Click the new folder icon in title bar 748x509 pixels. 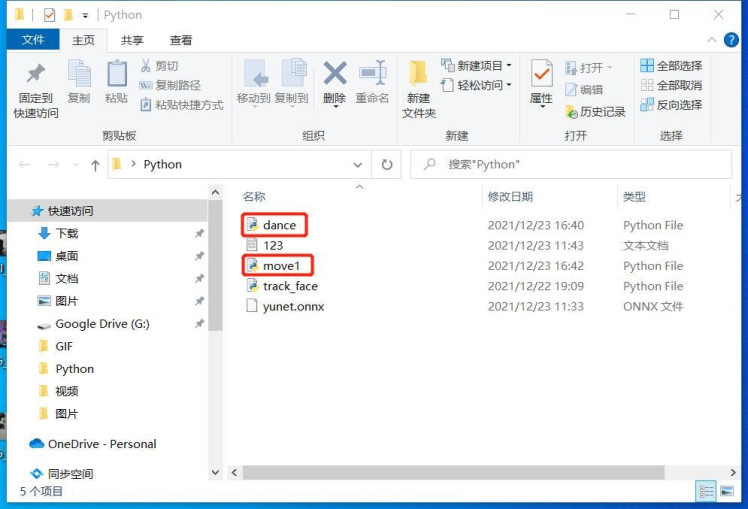pos(68,15)
